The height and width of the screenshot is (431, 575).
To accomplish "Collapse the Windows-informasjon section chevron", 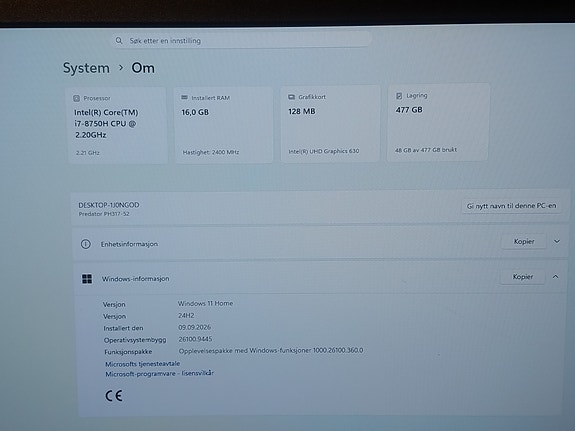I will 556,277.
